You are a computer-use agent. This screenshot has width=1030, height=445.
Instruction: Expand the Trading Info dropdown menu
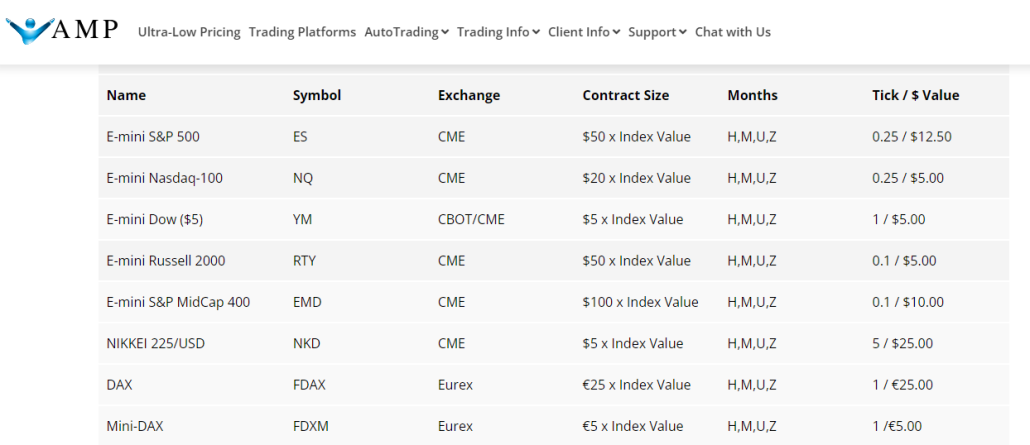pyautogui.click(x=498, y=32)
